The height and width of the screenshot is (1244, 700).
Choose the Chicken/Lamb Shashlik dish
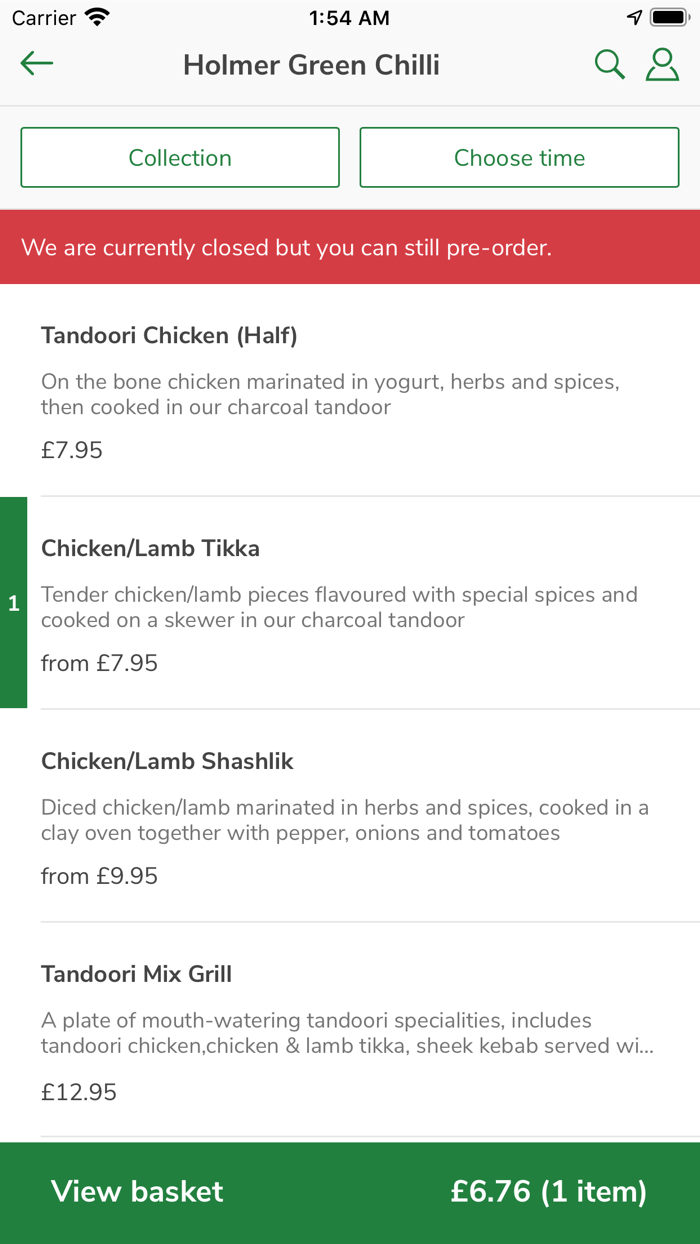167,762
